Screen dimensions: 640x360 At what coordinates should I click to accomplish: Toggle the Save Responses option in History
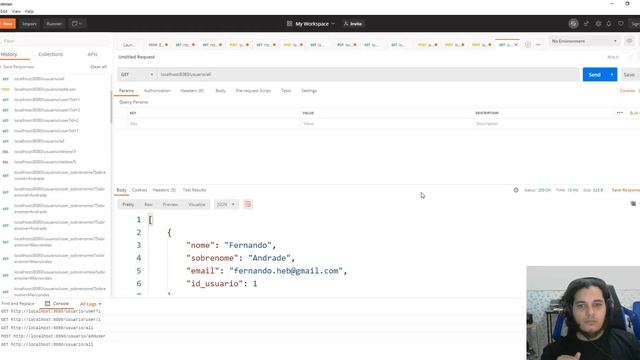click(17, 67)
